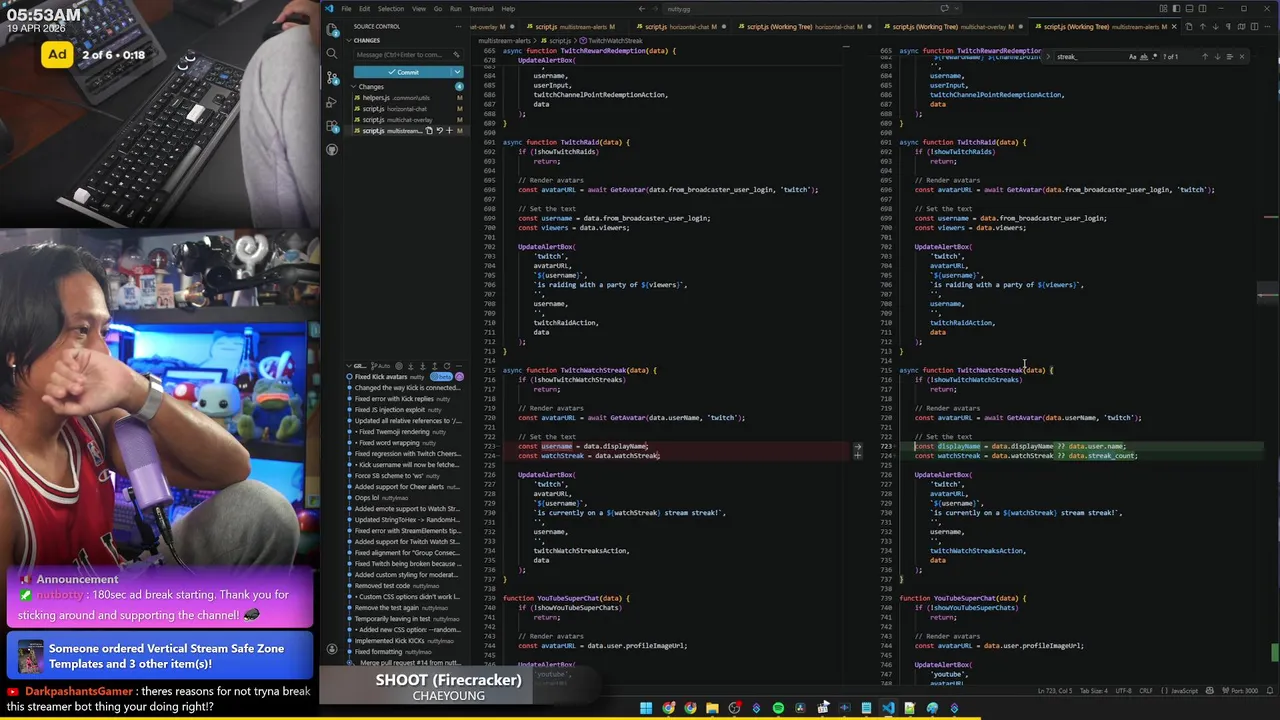1280x720 pixels.
Task: Toggle the secondary side bar visibility
Action: 1202,9
